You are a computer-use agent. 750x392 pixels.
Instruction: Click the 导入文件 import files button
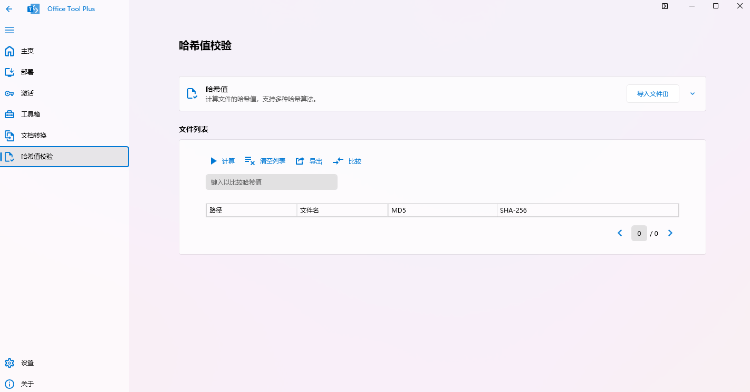(652, 94)
